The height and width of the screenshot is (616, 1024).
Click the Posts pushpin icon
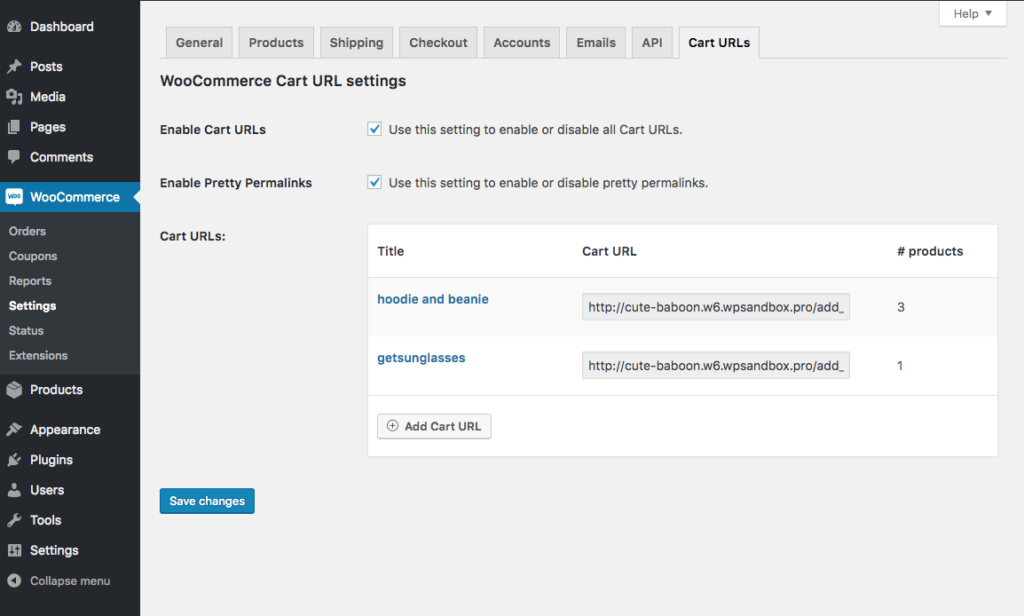pos(14,67)
